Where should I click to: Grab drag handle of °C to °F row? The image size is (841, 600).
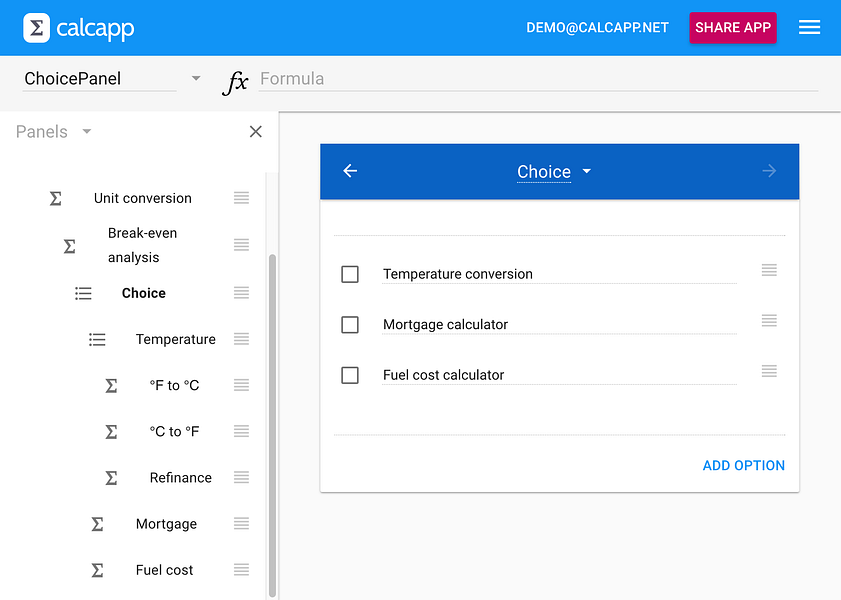[241, 431]
